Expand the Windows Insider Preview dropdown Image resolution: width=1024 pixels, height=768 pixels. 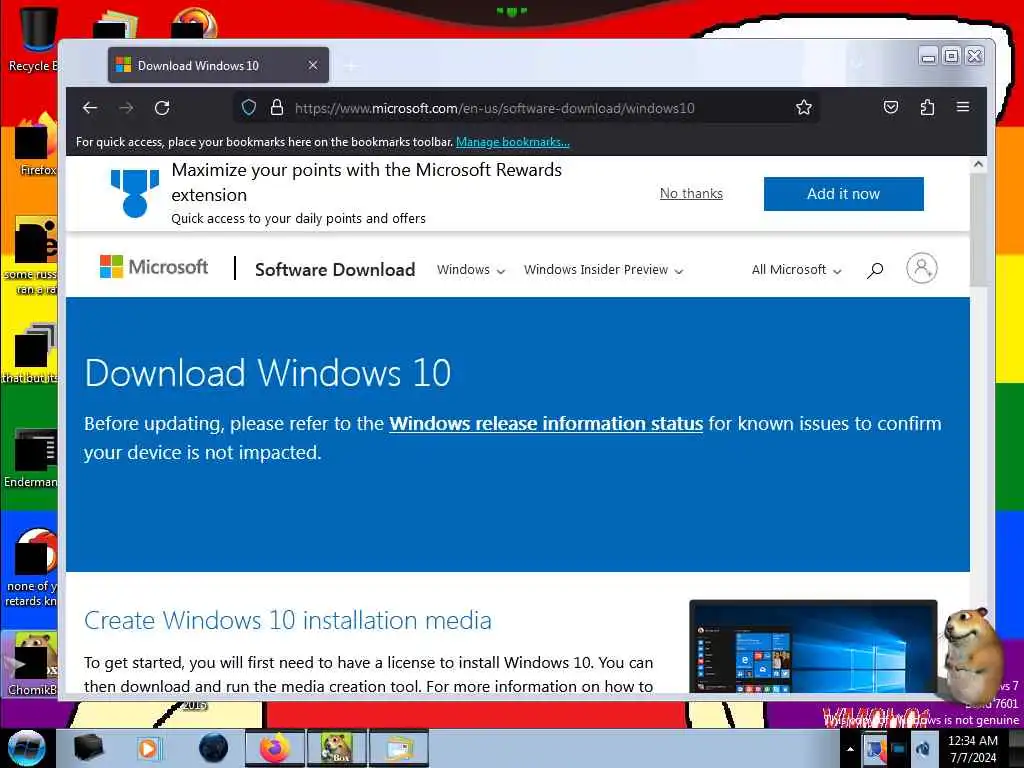(x=603, y=270)
